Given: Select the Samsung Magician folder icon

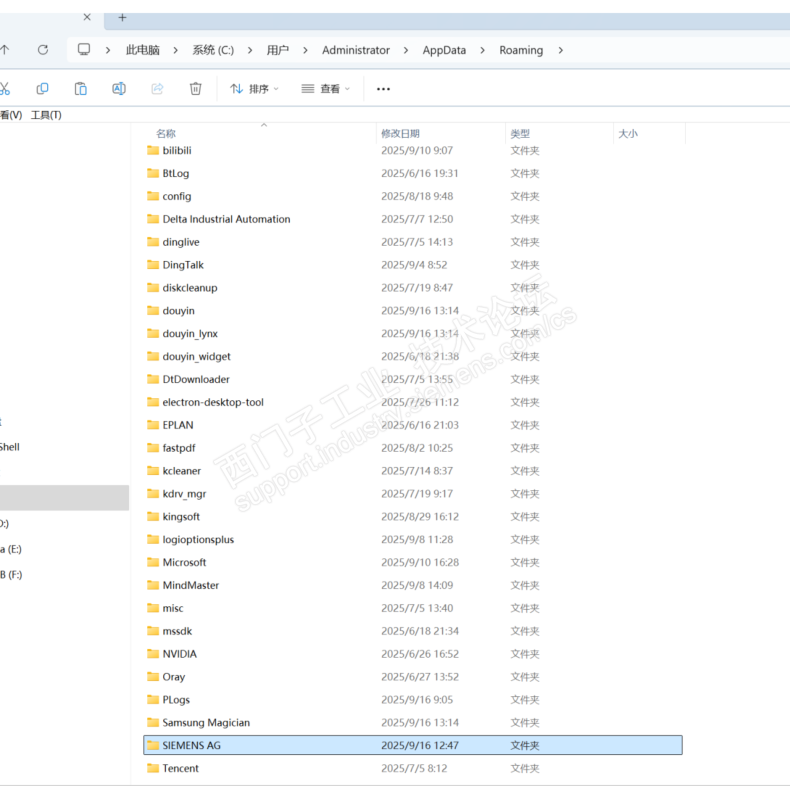Looking at the screenshot, I should tap(153, 723).
